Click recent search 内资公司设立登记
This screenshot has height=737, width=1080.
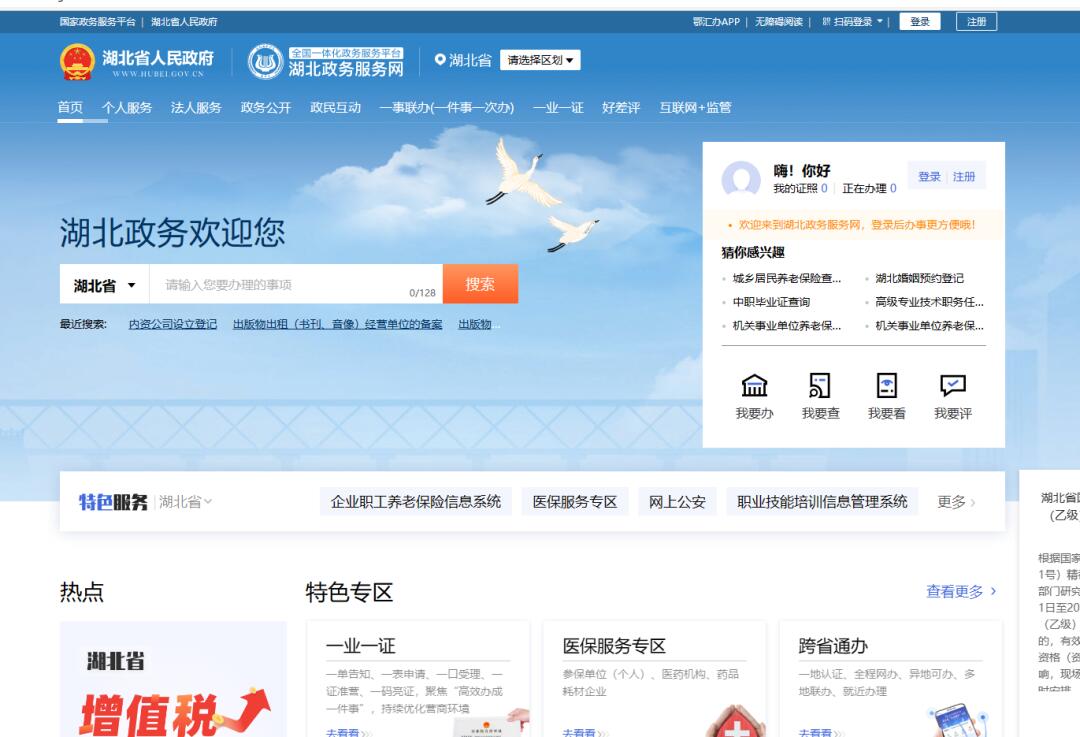click(x=173, y=324)
